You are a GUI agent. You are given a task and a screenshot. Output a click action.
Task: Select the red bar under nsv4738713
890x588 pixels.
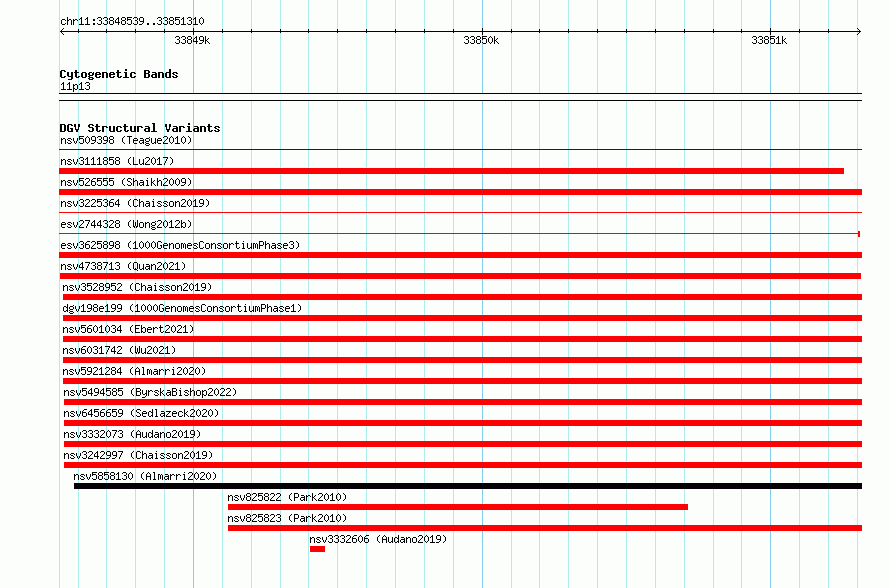[460, 276]
